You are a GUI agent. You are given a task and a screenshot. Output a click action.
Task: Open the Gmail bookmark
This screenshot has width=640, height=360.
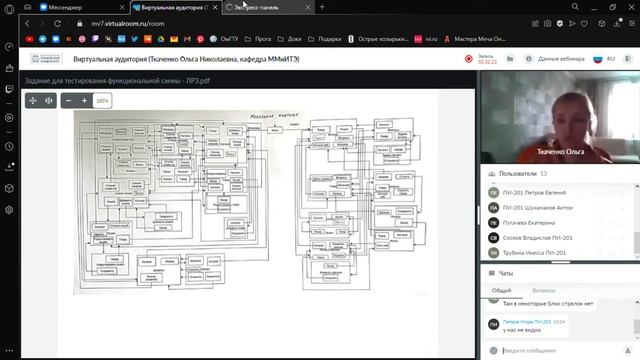187,39
